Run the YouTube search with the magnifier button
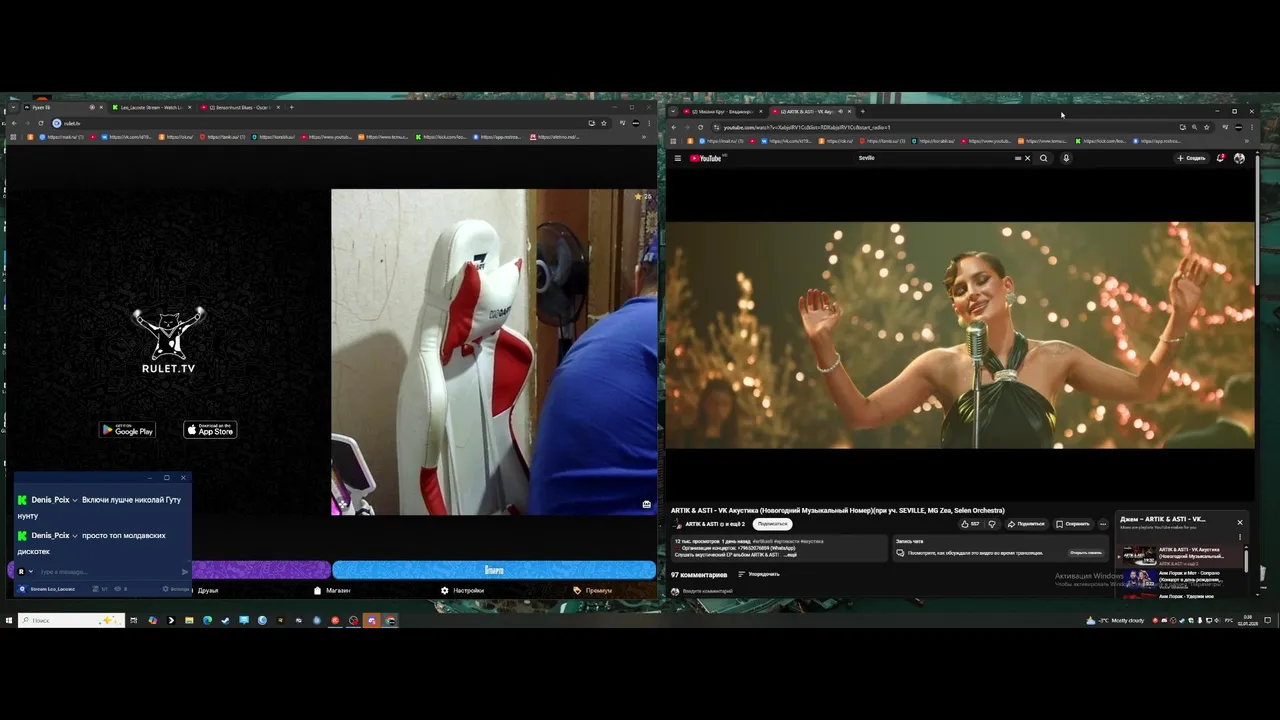This screenshot has width=1280, height=720. tap(1043, 158)
